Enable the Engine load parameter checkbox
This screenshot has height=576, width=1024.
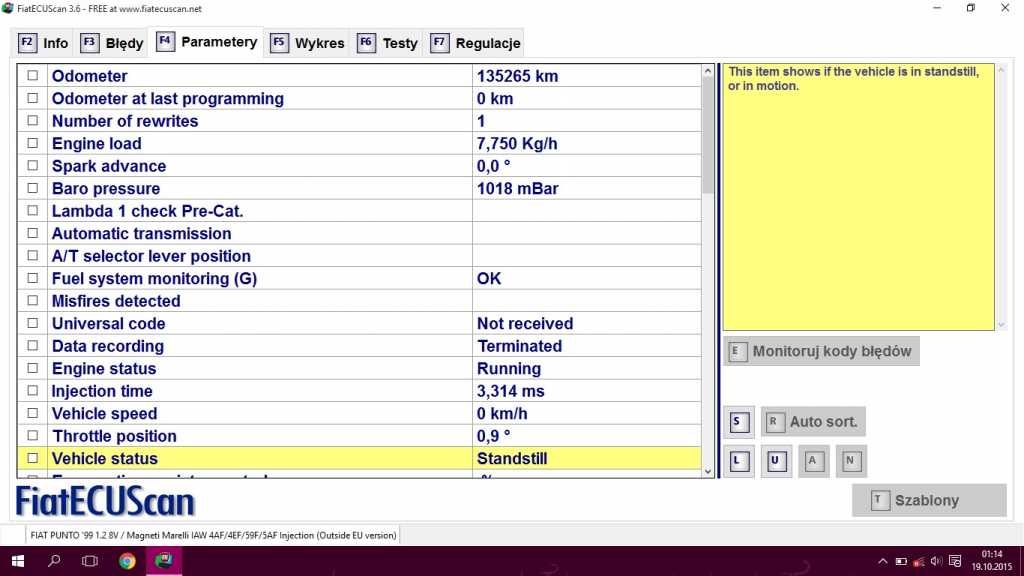(33, 144)
